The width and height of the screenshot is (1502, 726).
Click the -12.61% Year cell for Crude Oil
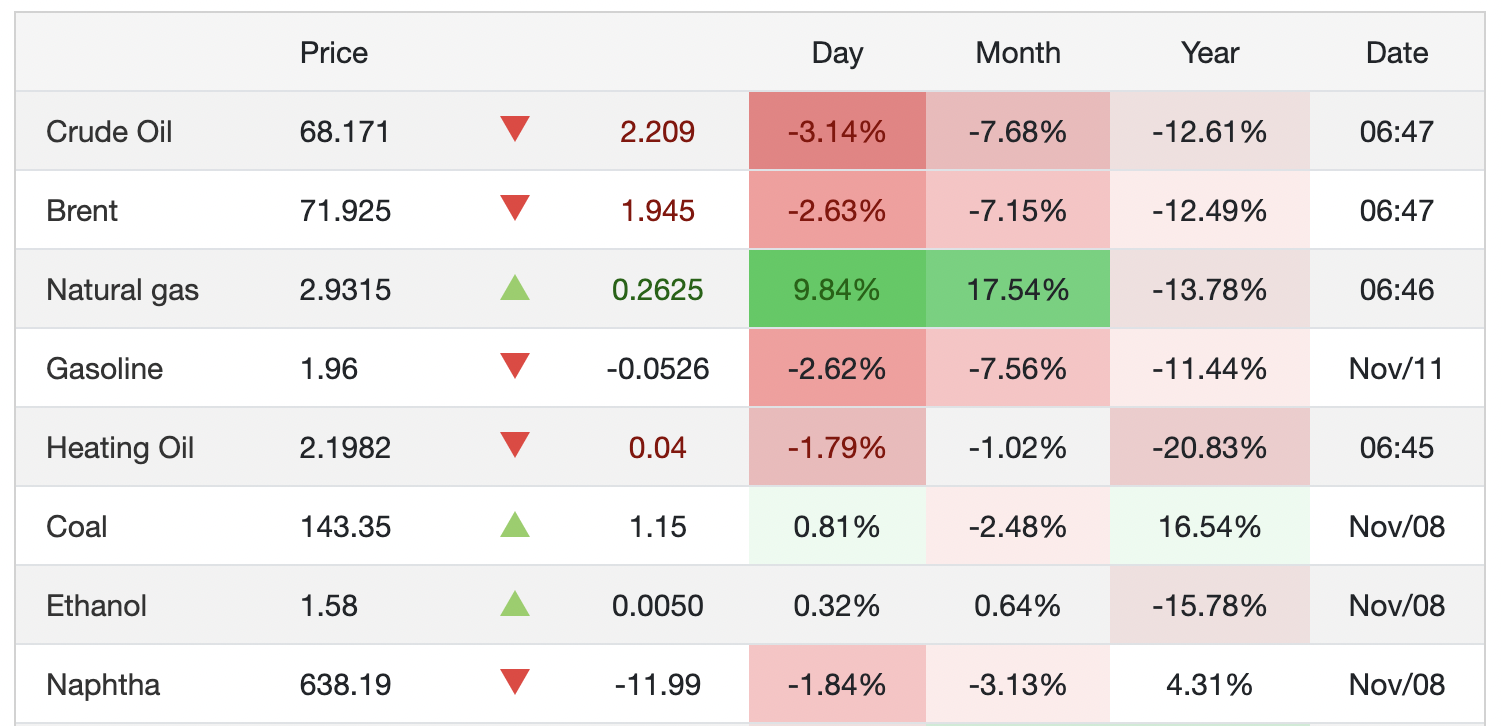[1210, 131]
